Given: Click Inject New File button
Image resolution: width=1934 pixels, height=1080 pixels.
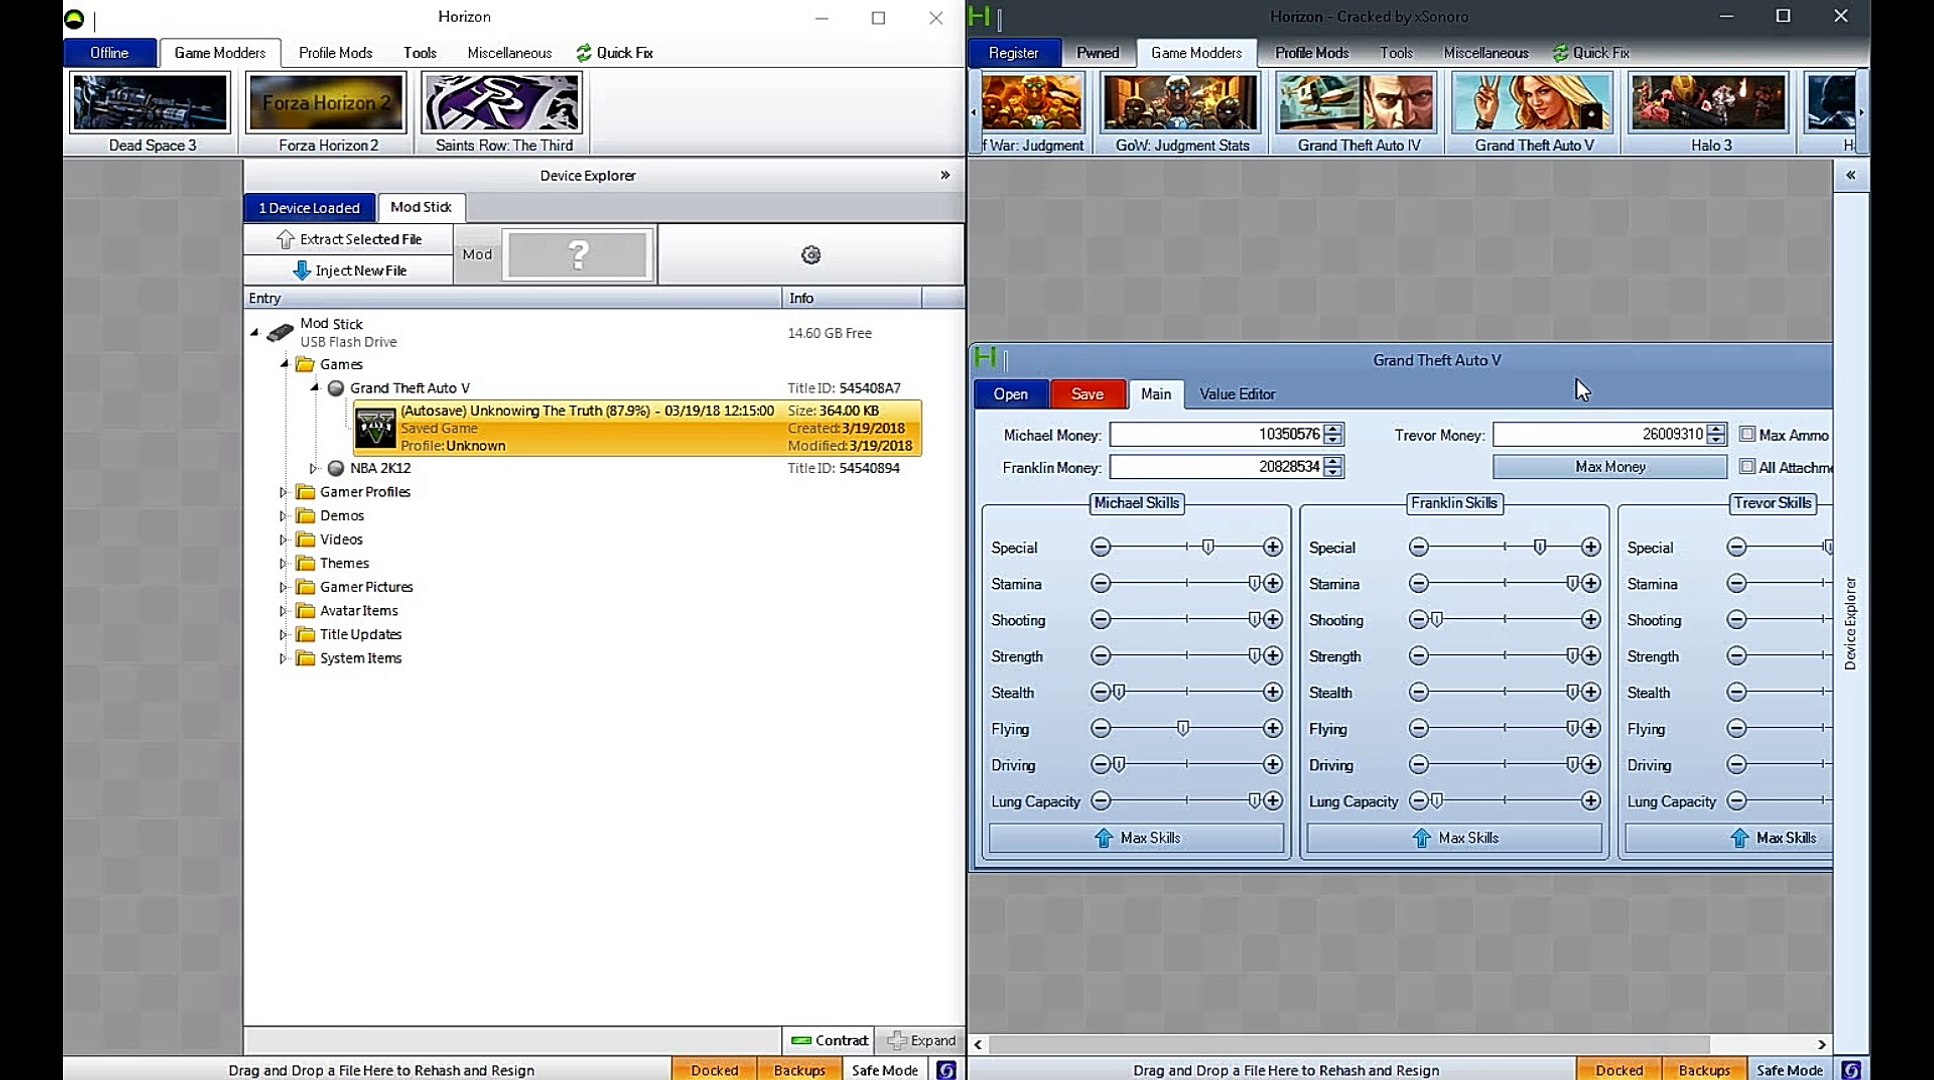Looking at the screenshot, I should coord(349,270).
